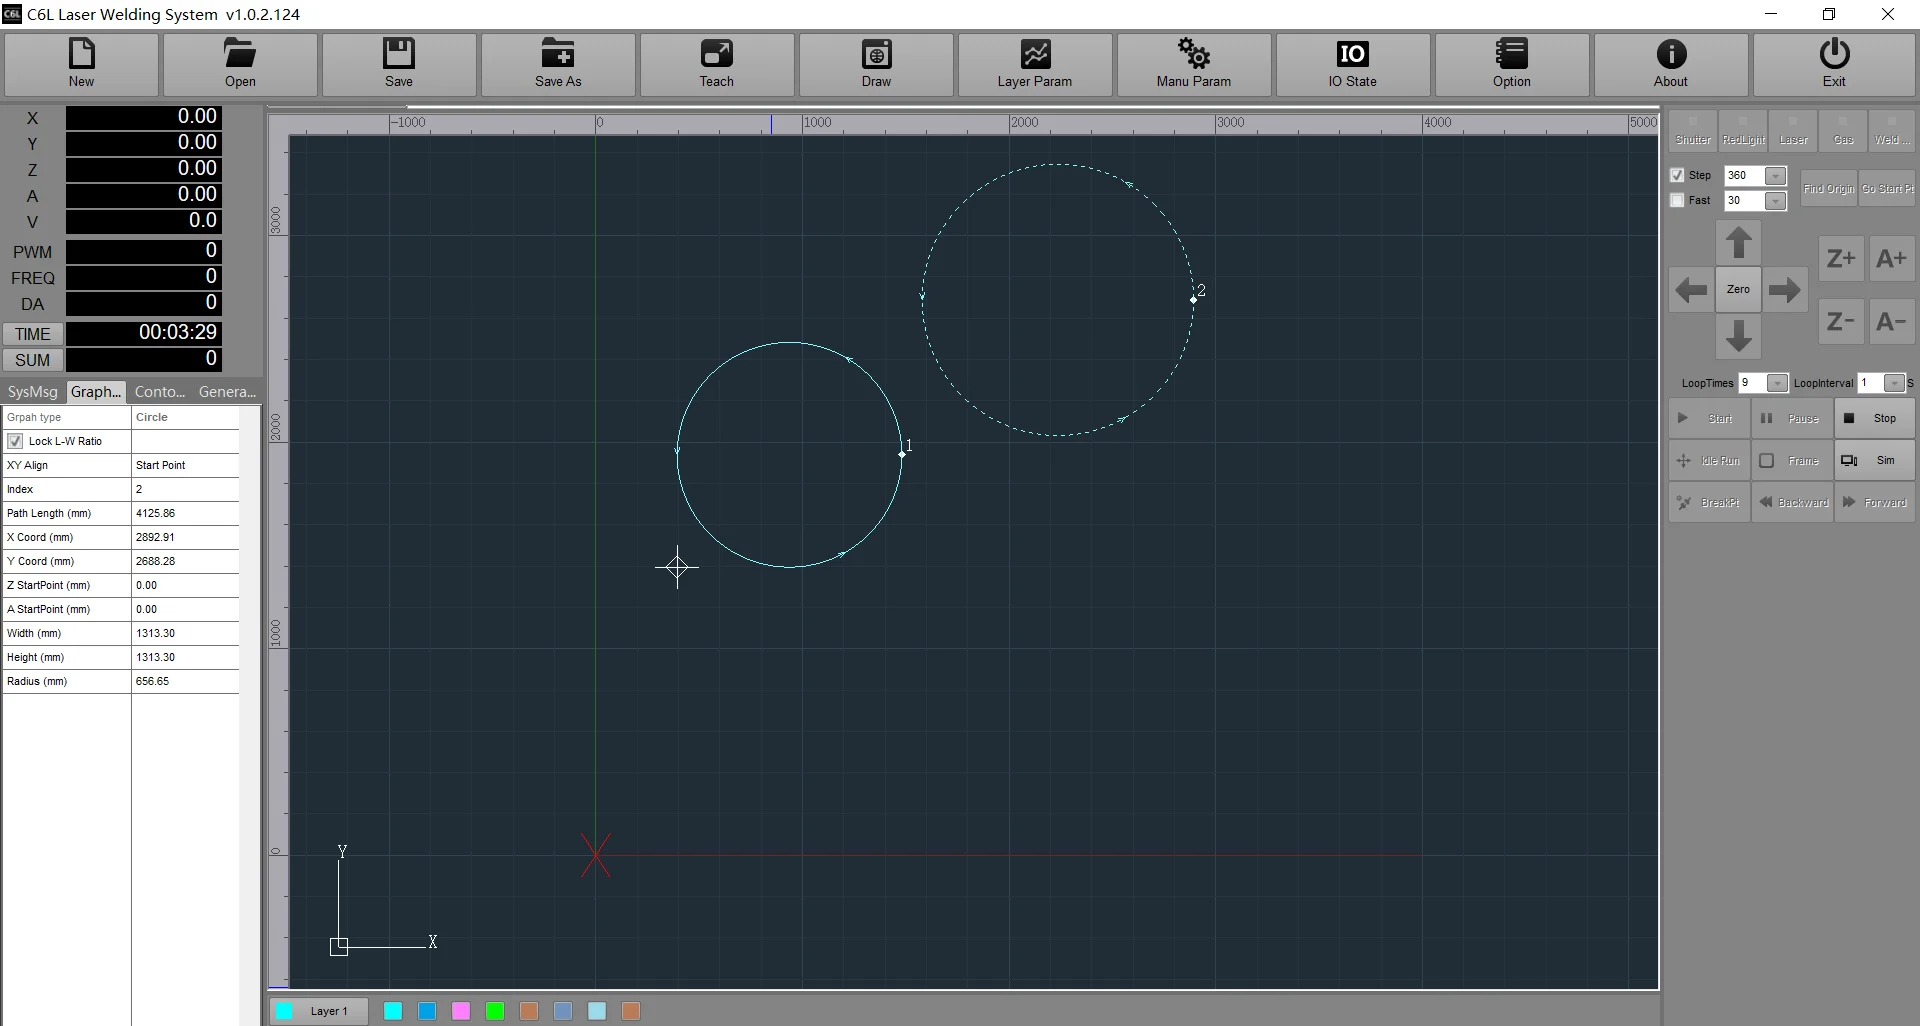Run the Sim simulation

[x=1875, y=460]
